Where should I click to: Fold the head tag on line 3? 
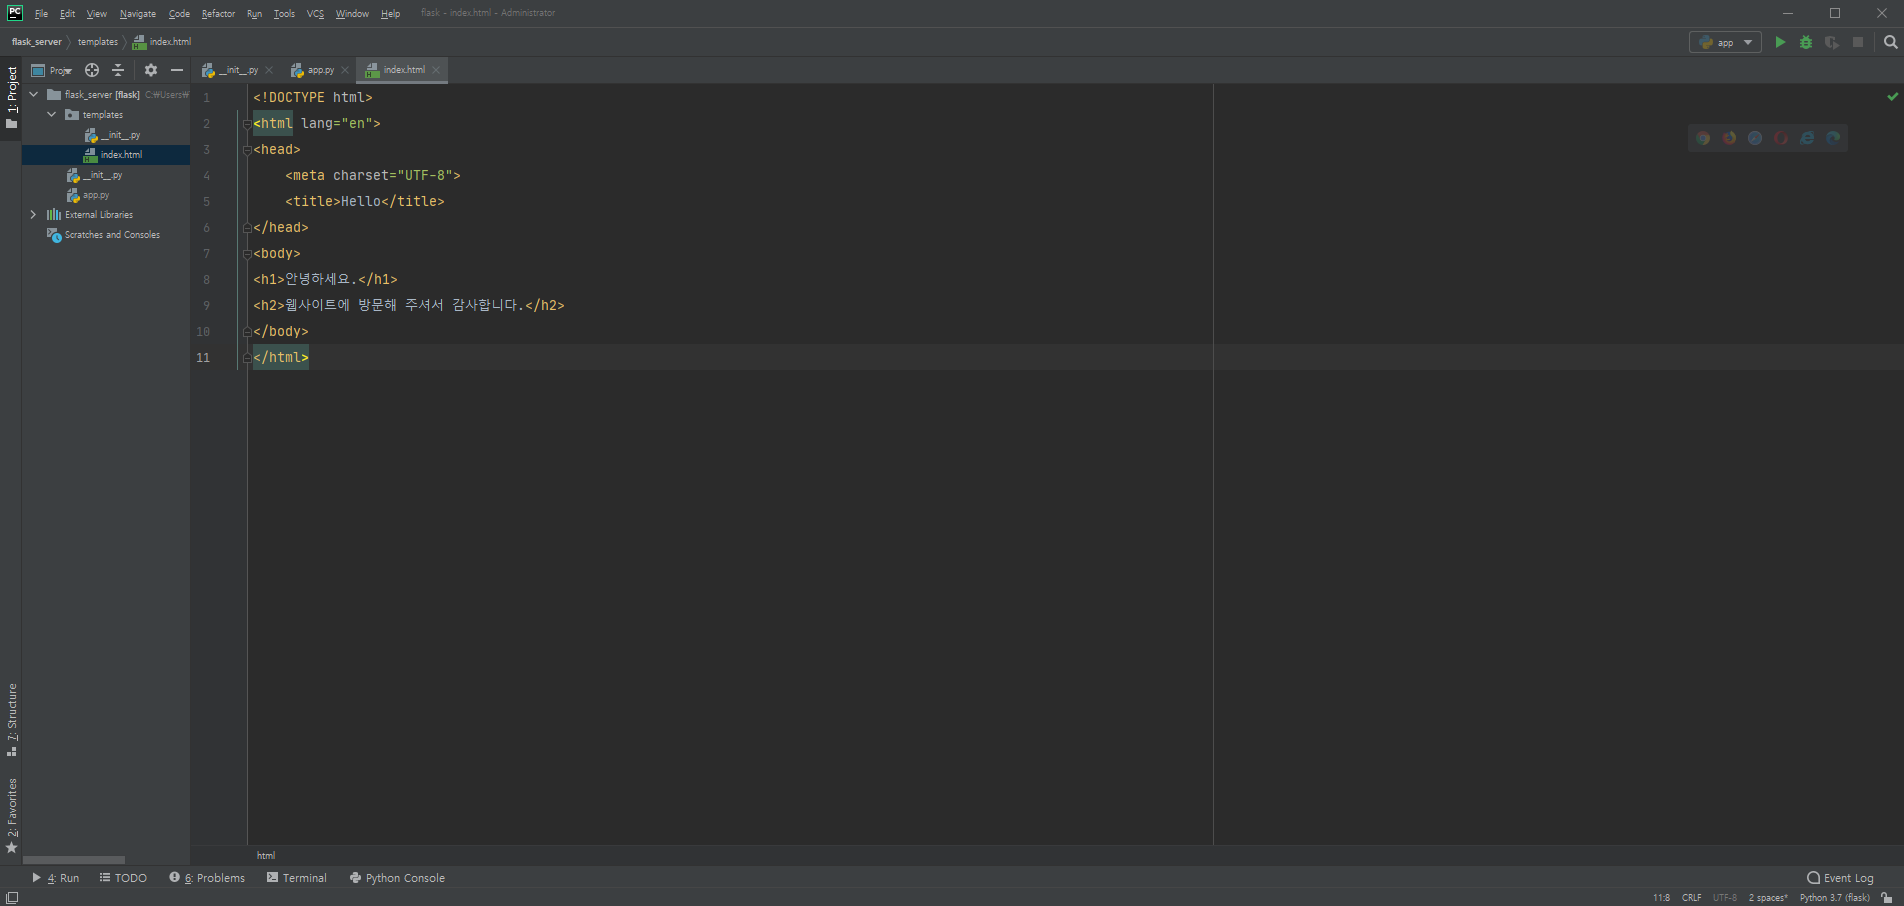point(247,150)
